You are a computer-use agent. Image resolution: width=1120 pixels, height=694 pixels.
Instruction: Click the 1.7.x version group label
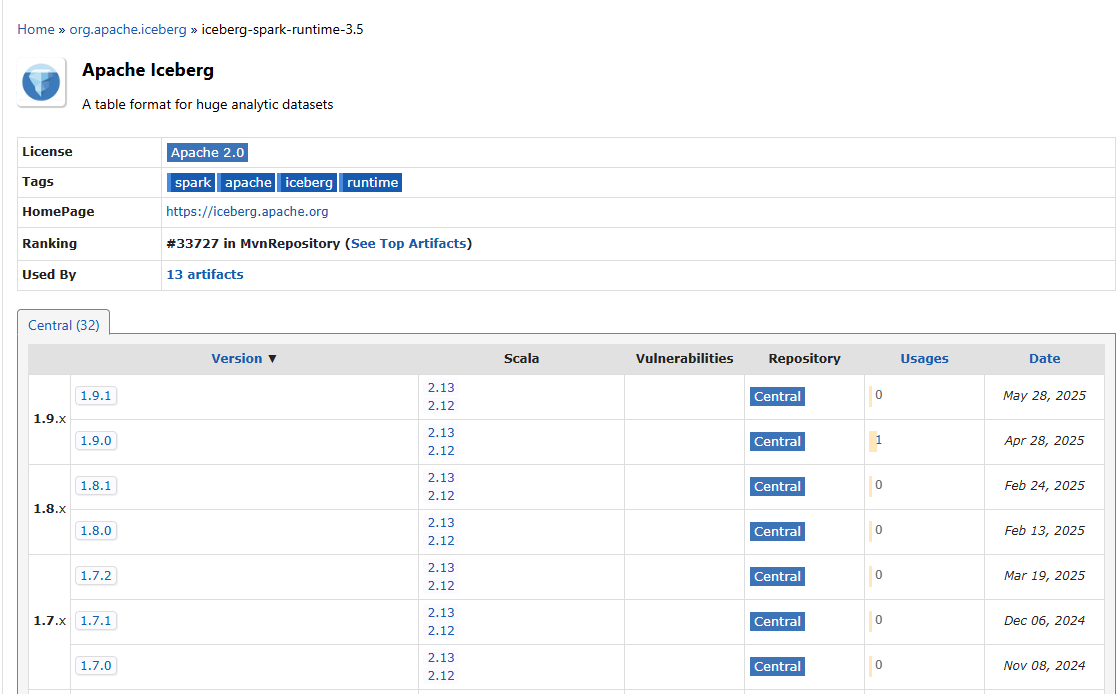point(49,620)
